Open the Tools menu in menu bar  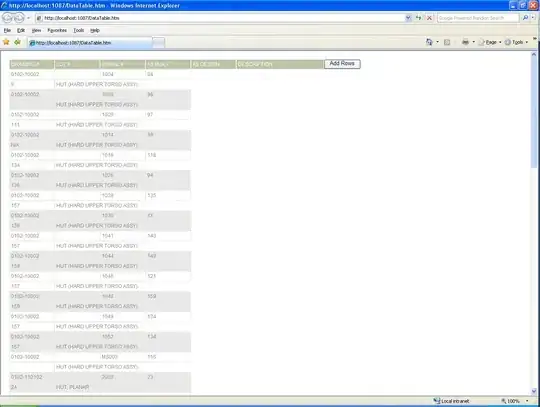click(79, 30)
